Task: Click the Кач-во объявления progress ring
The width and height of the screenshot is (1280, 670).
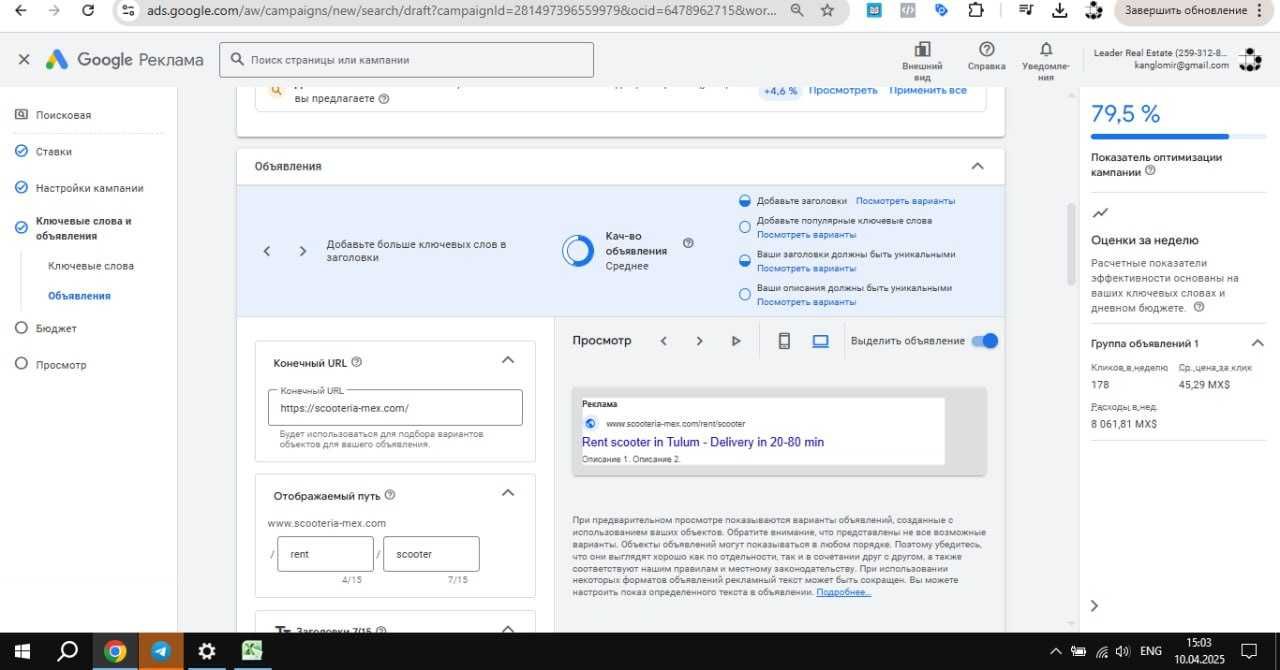Action: pyautogui.click(x=578, y=251)
